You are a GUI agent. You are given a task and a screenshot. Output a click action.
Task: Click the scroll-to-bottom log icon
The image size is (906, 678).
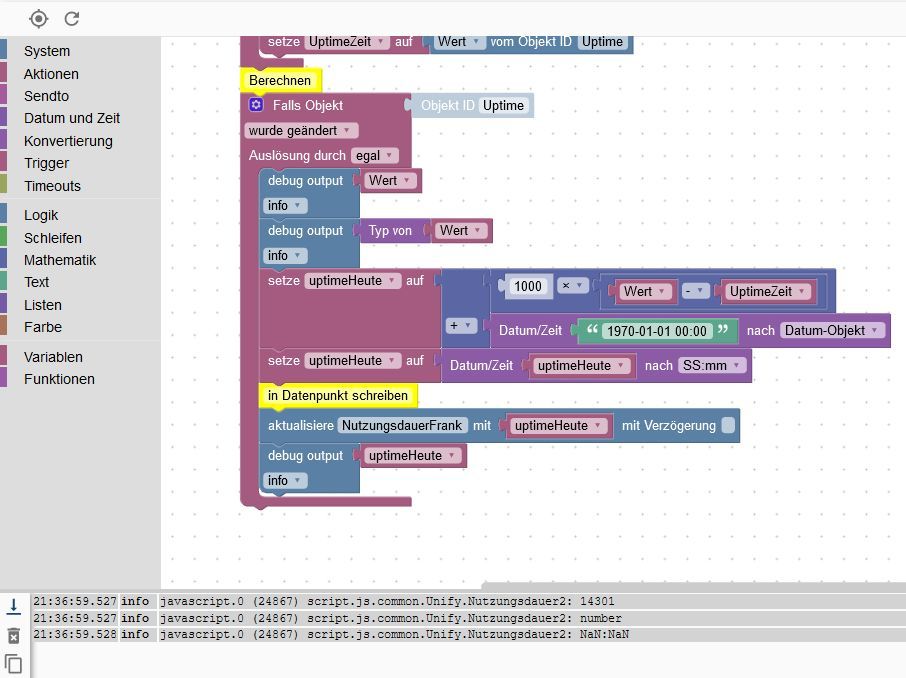13,606
